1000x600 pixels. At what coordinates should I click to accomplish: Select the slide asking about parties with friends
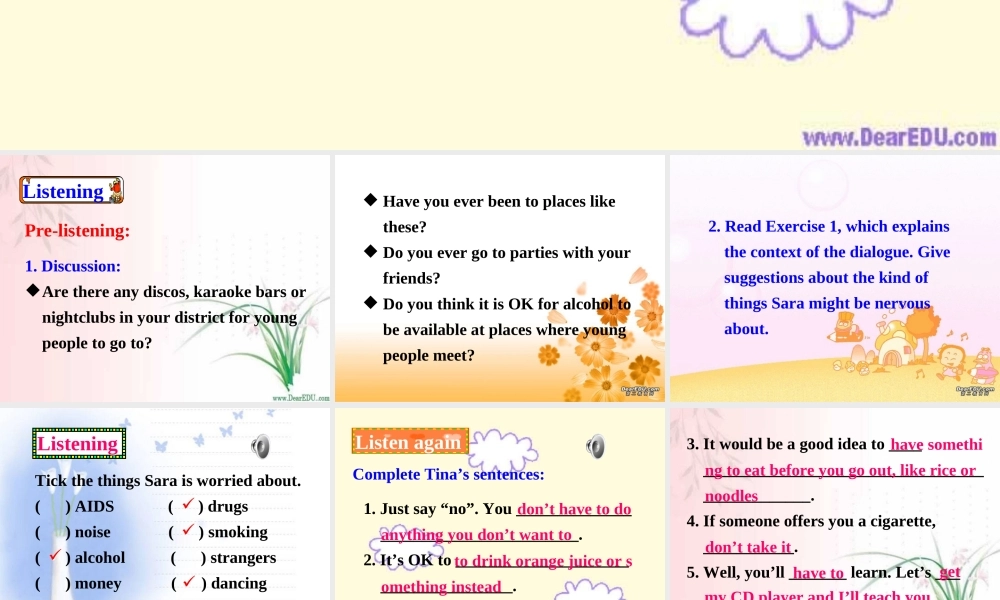500,279
